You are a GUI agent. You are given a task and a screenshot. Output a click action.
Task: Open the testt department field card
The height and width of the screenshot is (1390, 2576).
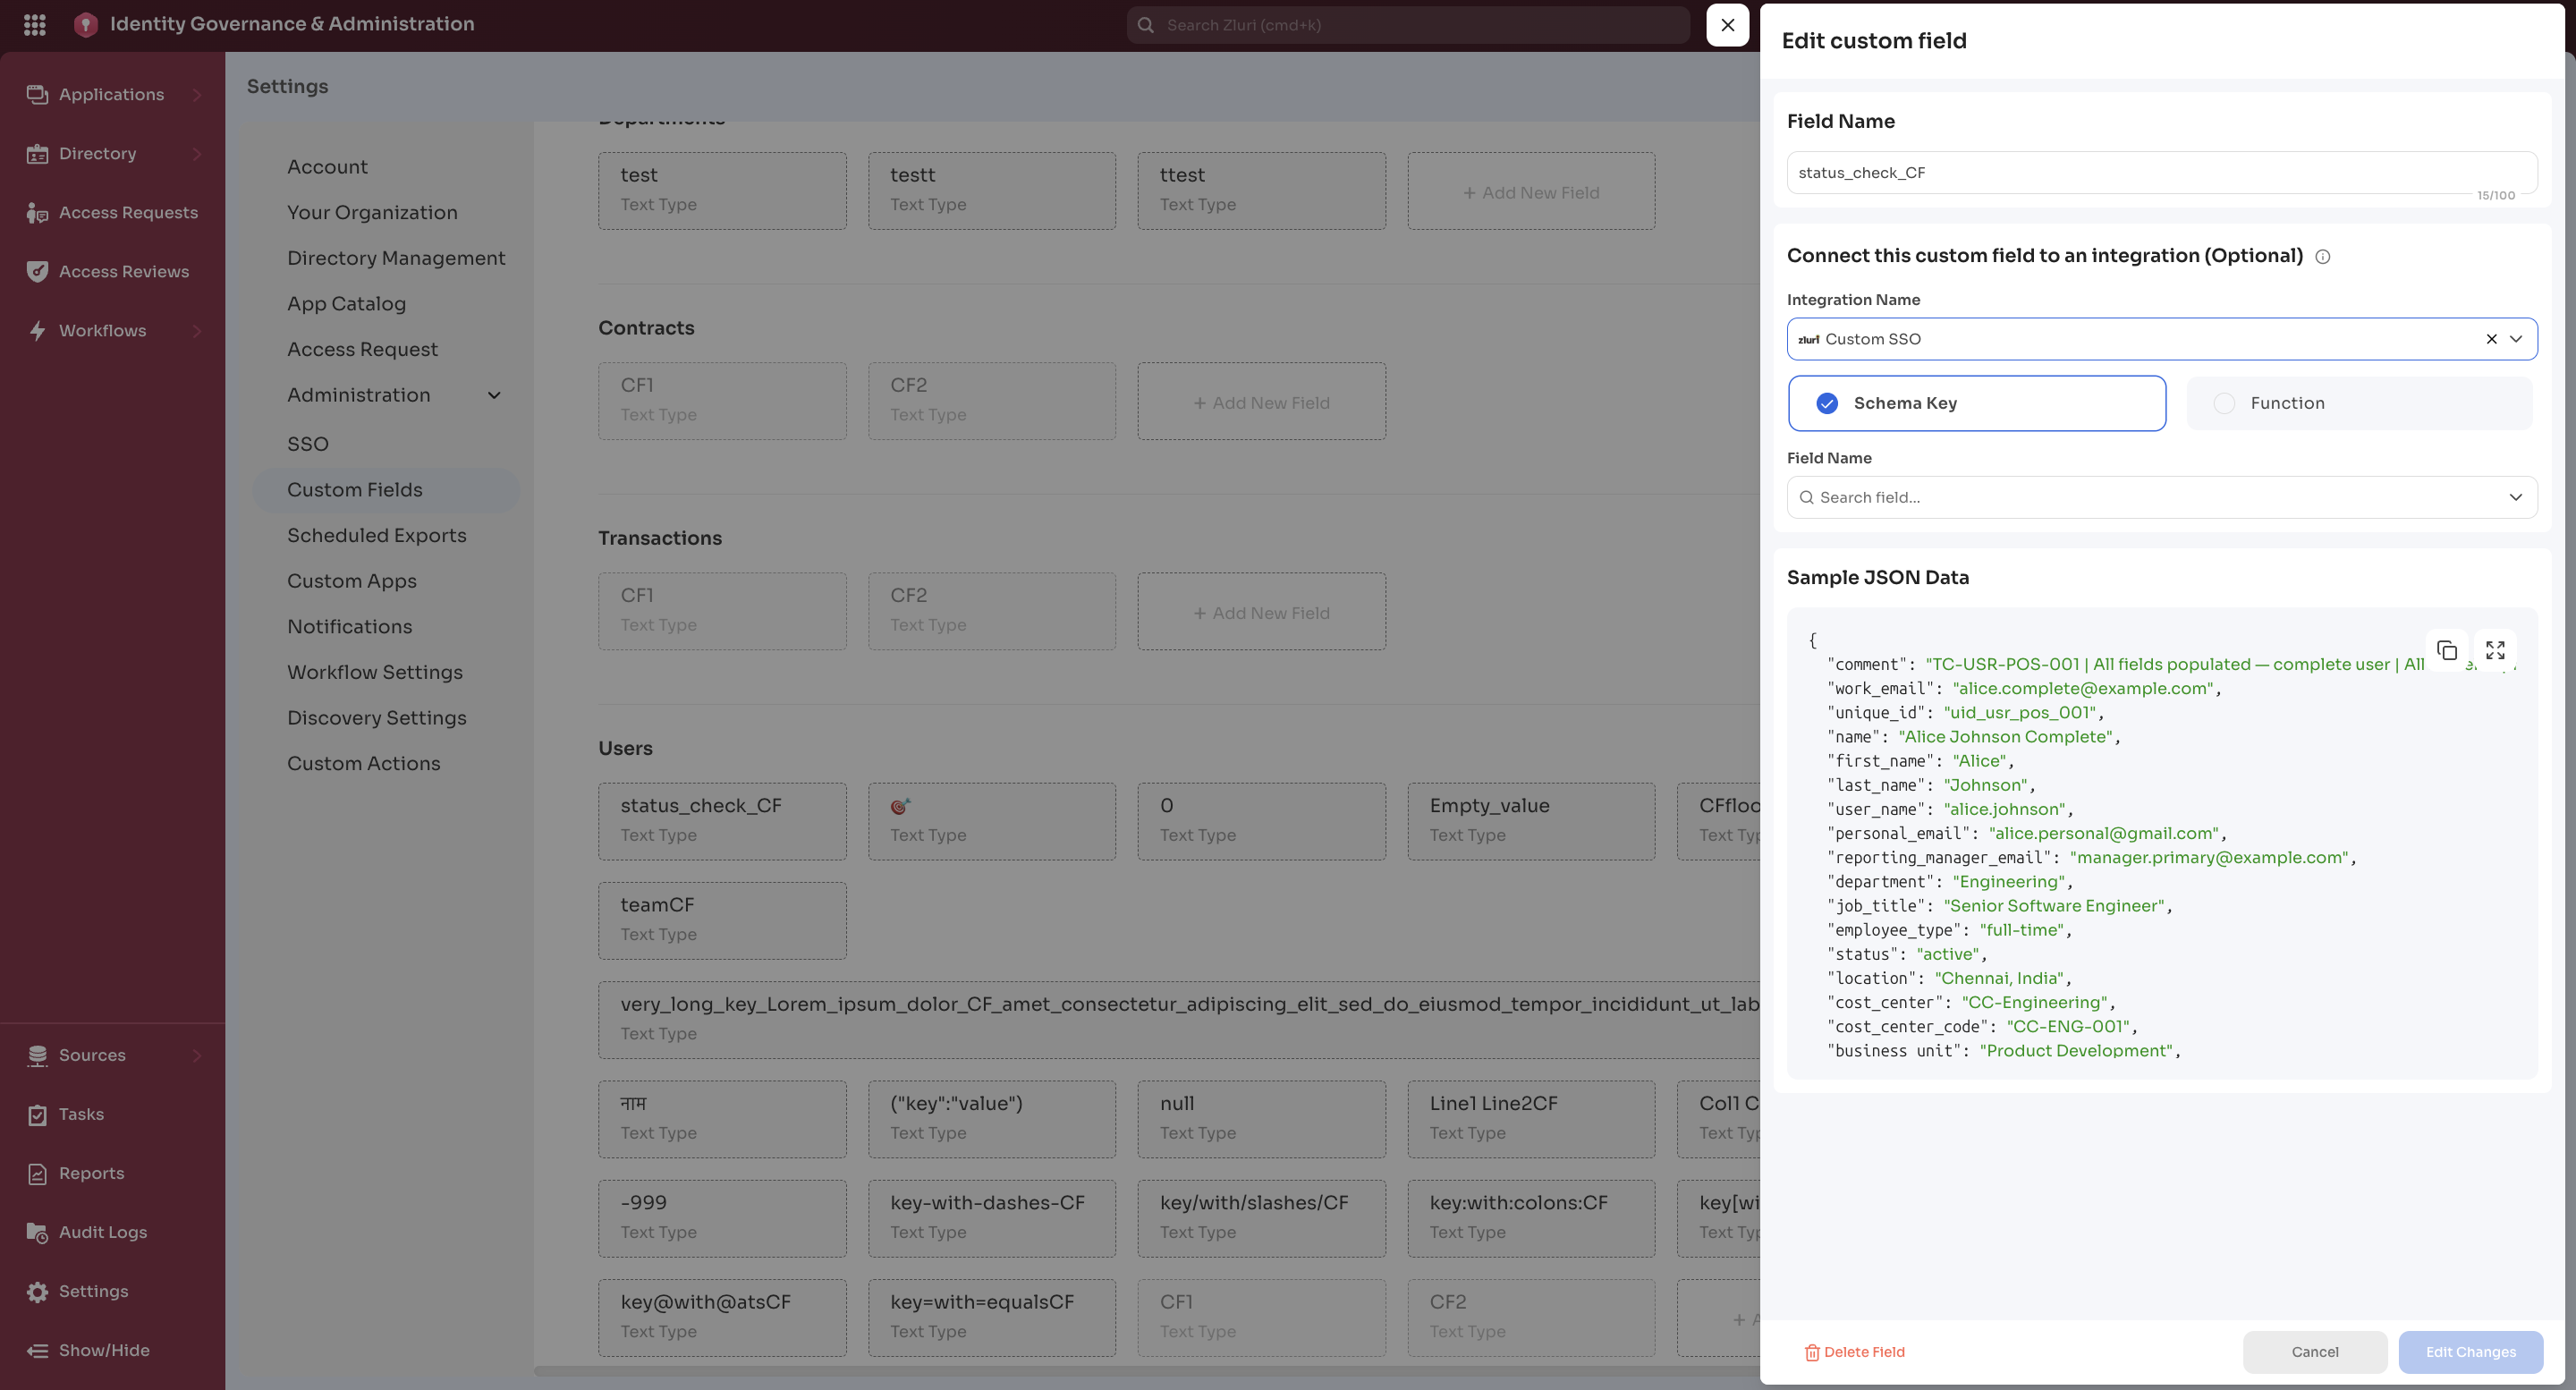[991, 191]
